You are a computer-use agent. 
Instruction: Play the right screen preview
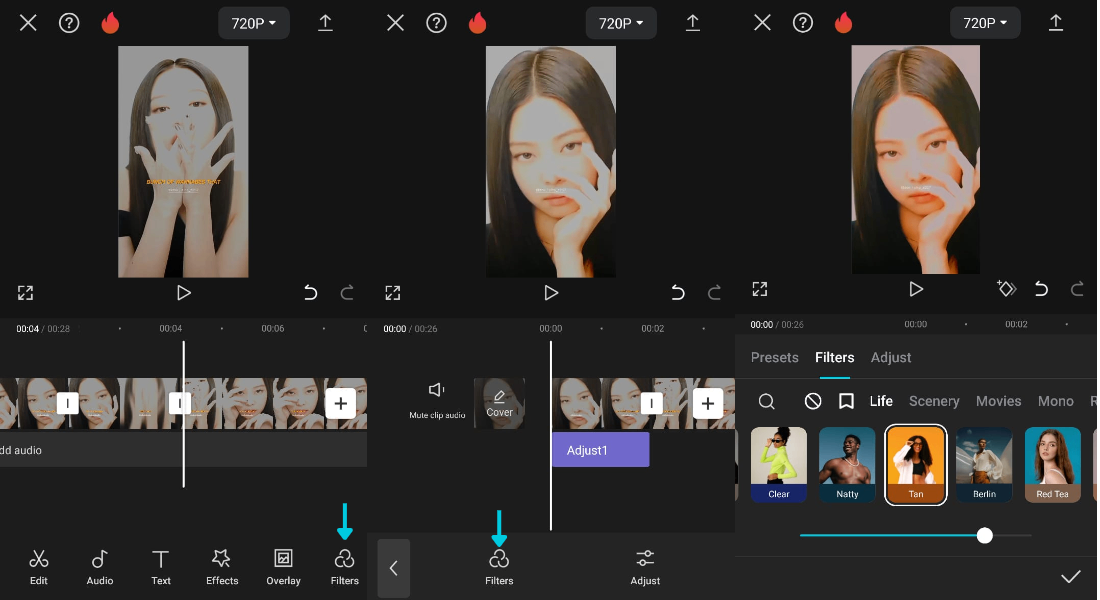point(915,289)
